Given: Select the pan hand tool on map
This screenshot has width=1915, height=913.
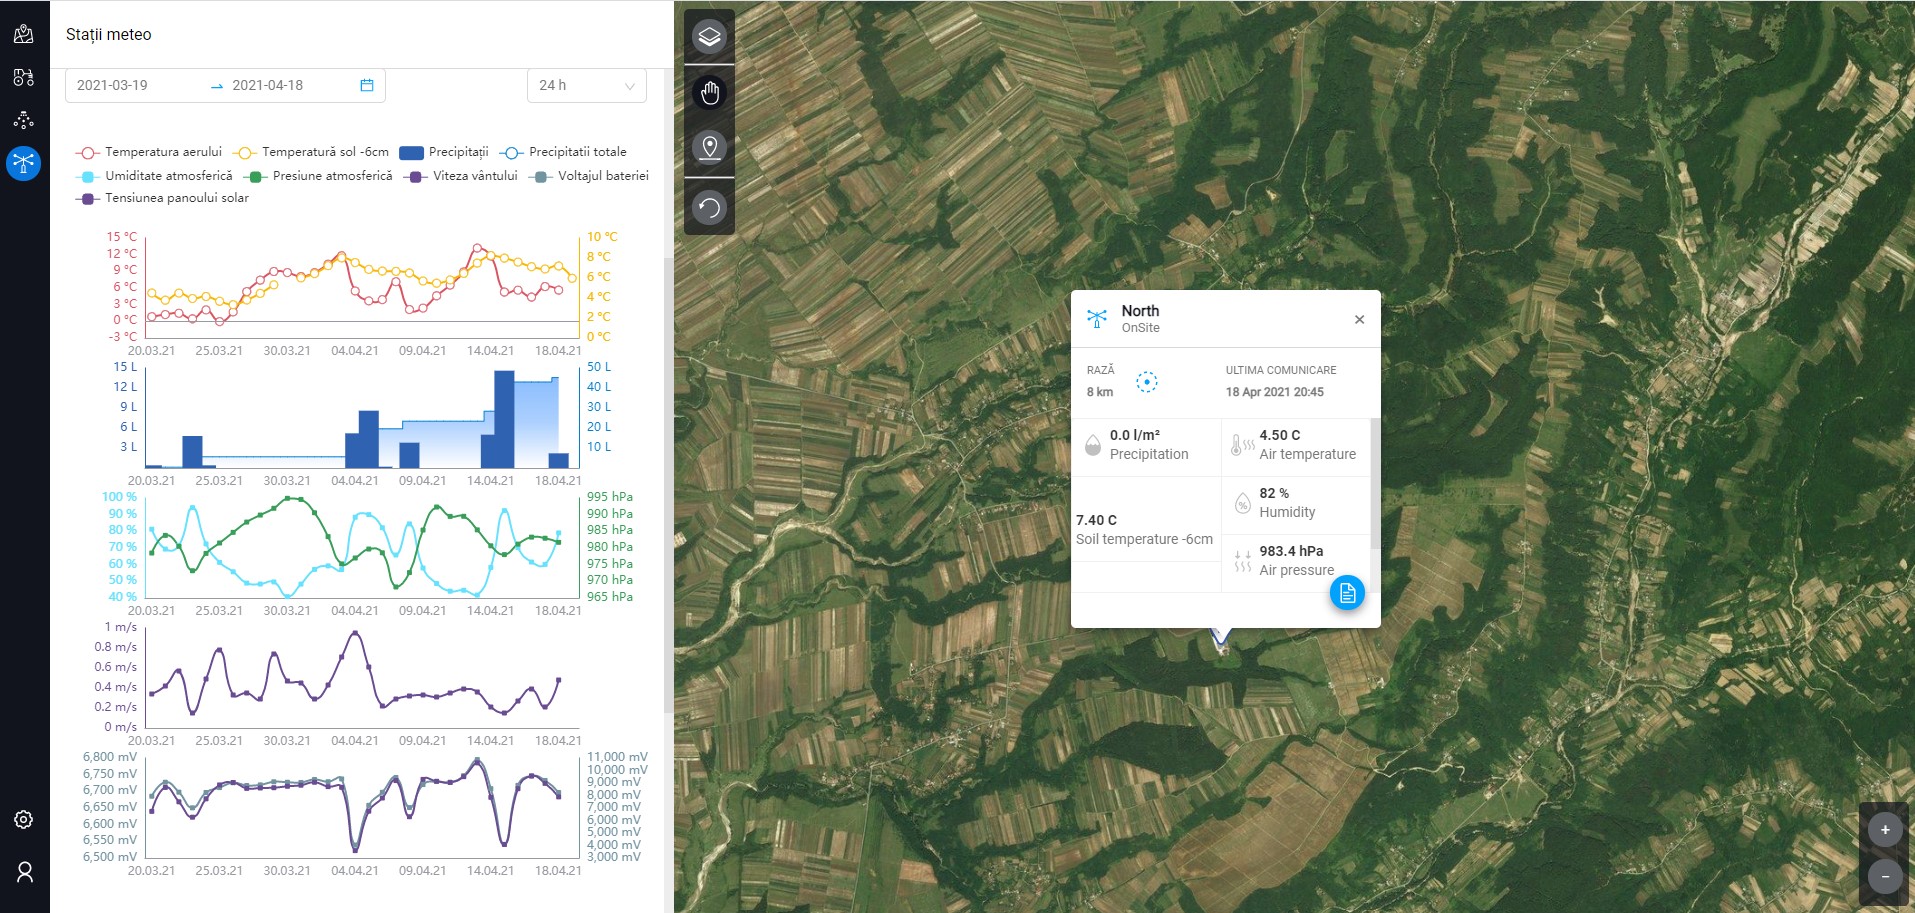Looking at the screenshot, I should click(709, 93).
